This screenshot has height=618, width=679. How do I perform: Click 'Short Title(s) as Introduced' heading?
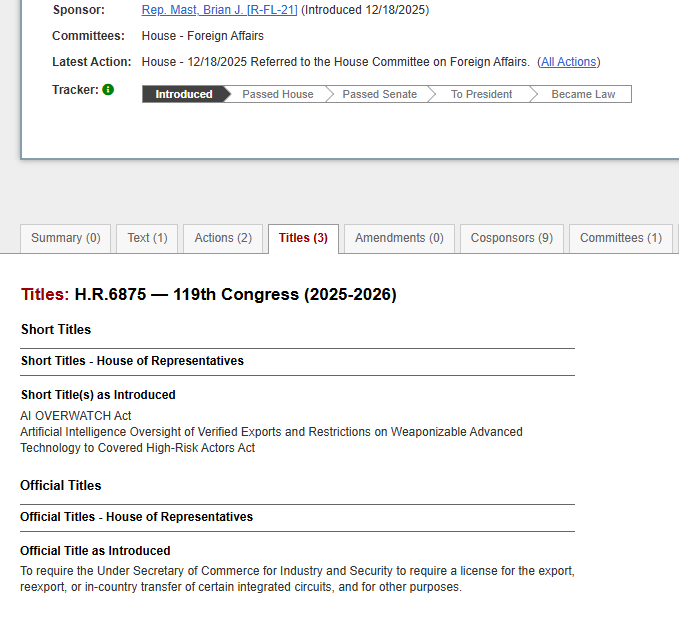98,395
